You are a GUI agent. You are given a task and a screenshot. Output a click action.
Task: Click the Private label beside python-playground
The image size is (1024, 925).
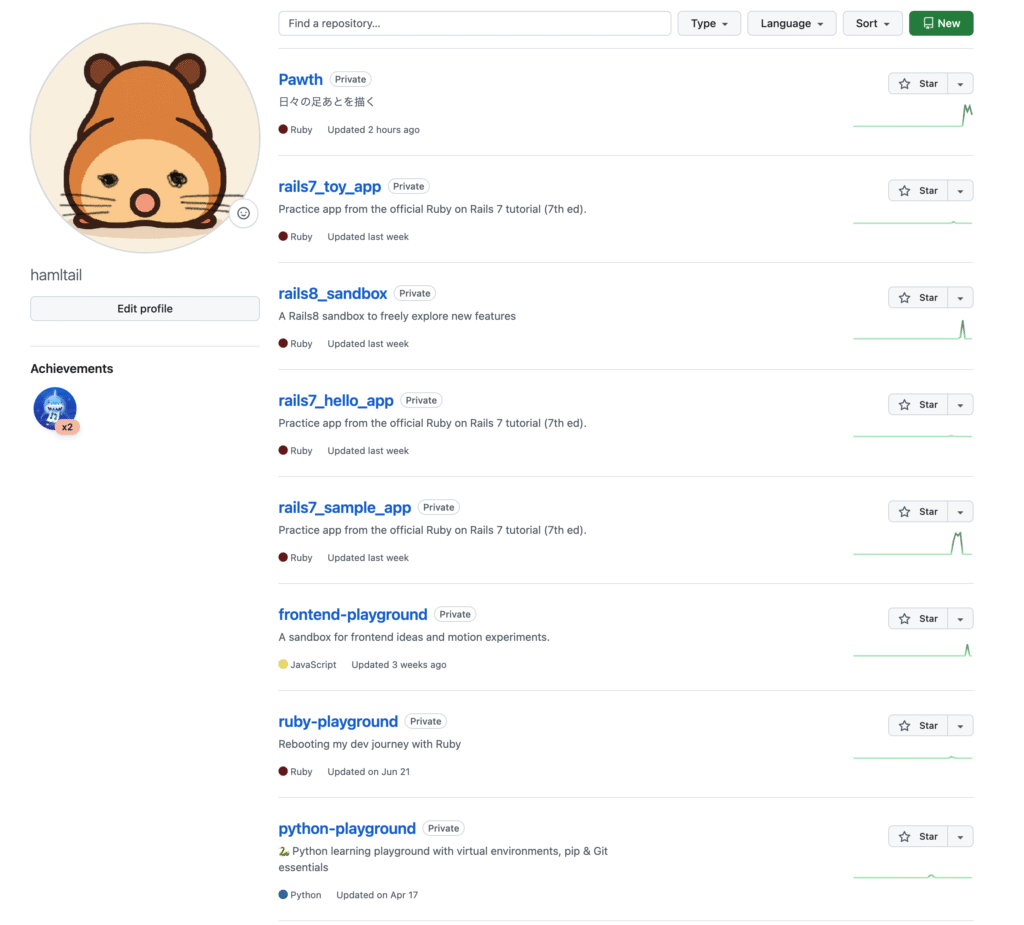point(444,829)
